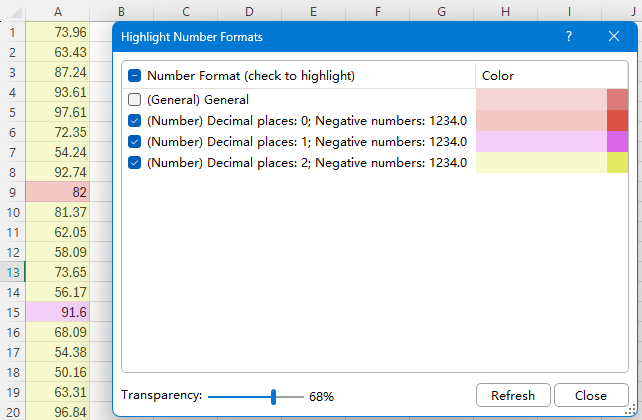Select cell A15 containing 91.6
The height and width of the screenshot is (420, 642).
coord(57,312)
